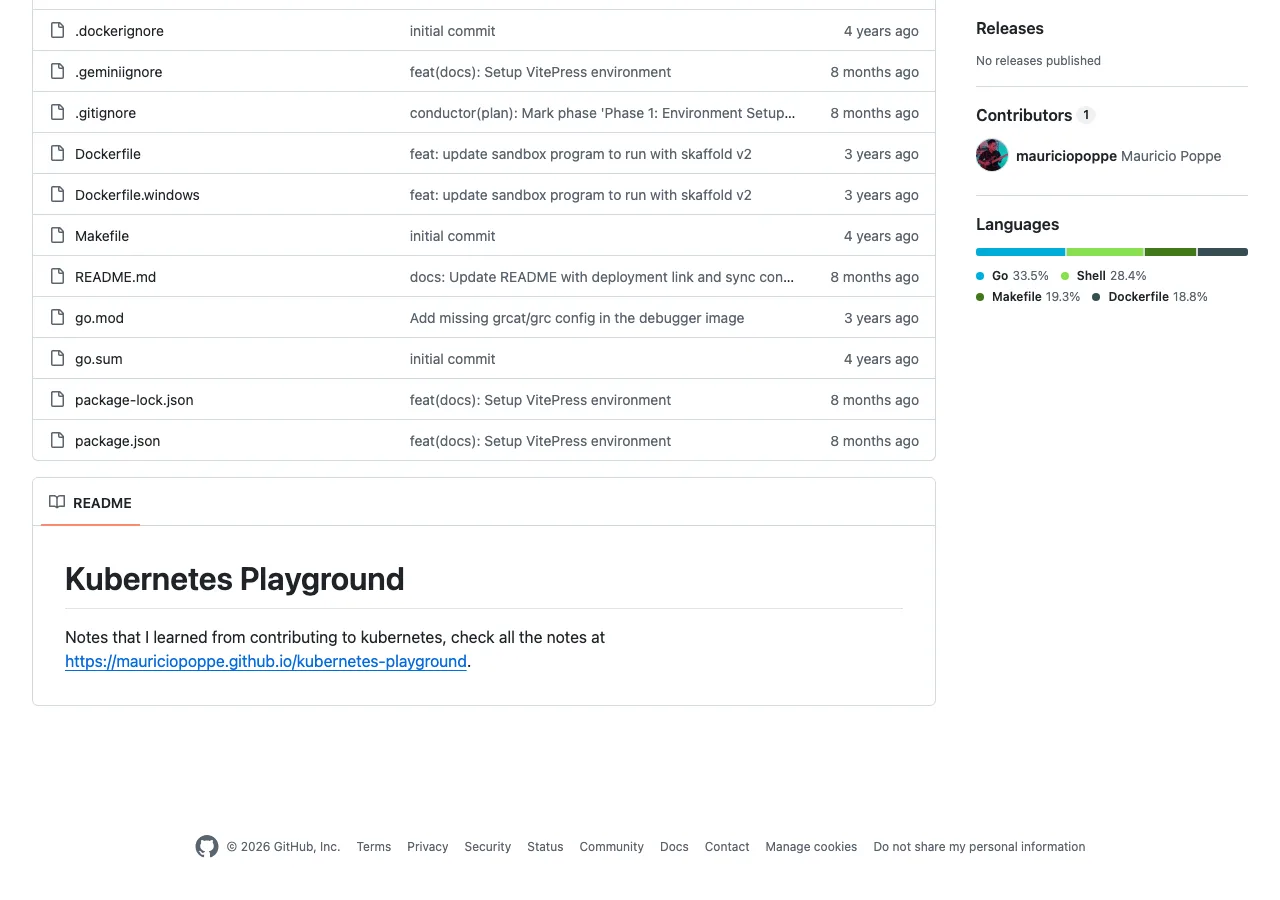This screenshot has height=900, width=1280.
Task: Open the Terms footer link
Action: pyautogui.click(x=374, y=847)
